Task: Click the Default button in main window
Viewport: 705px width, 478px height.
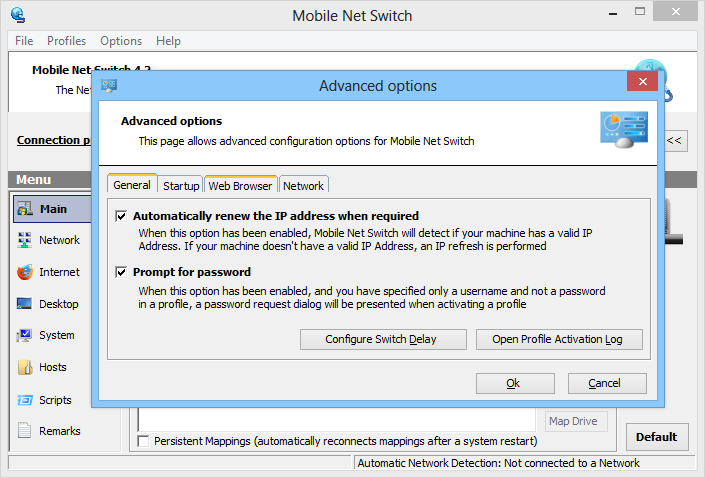Action: click(657, 437)
